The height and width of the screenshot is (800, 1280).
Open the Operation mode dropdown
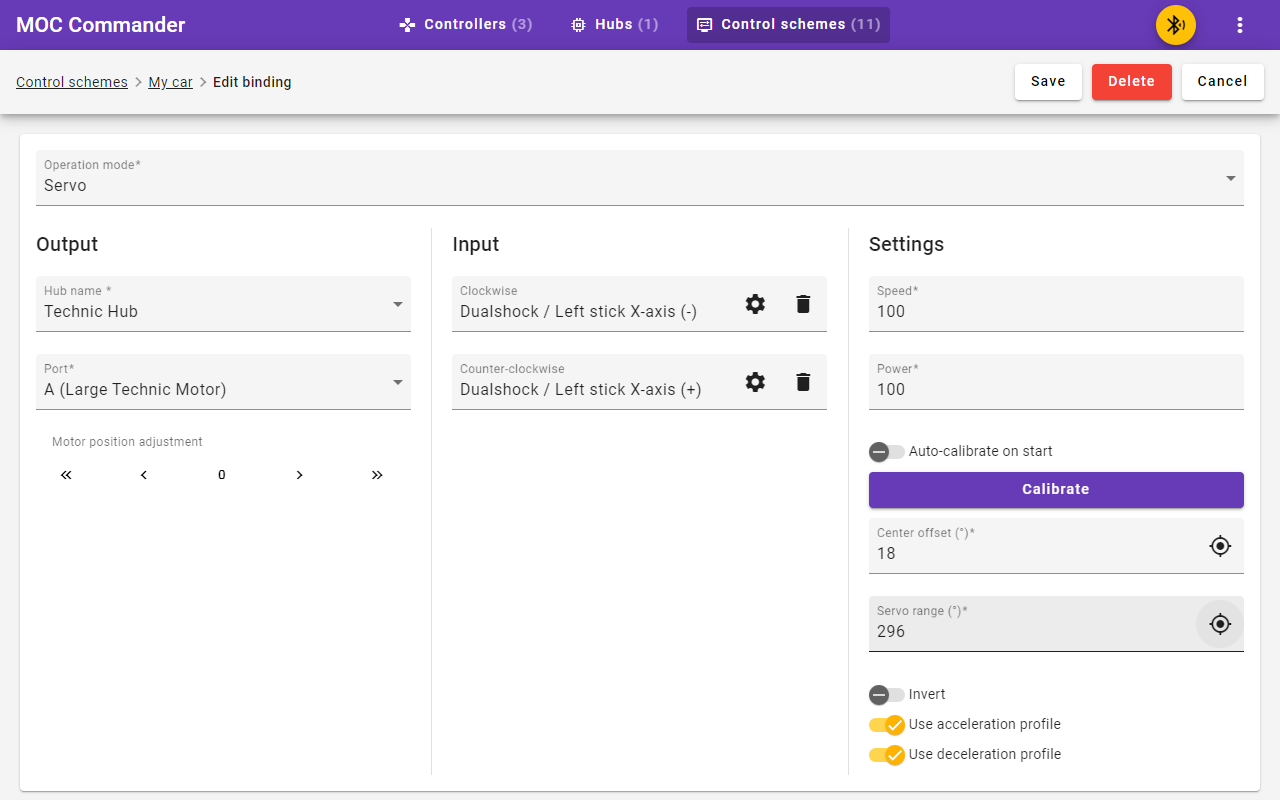point(640,178)
